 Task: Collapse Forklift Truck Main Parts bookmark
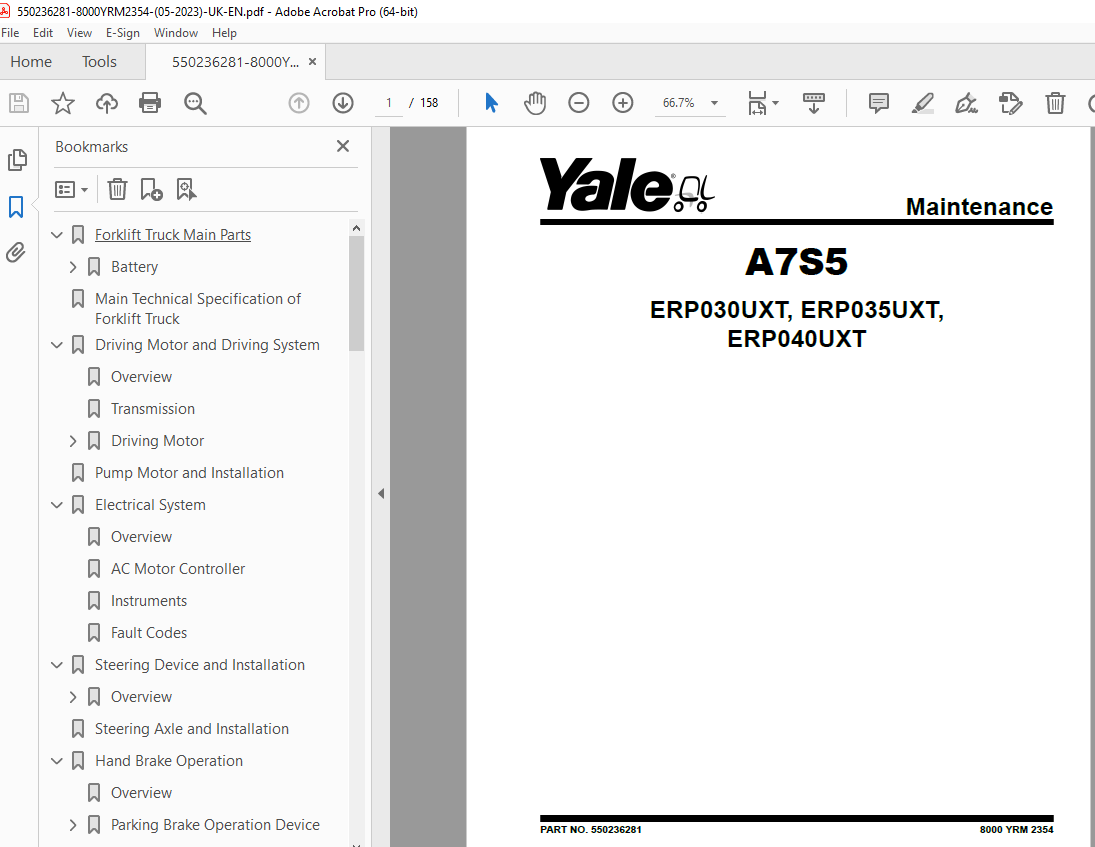point(57,235)
